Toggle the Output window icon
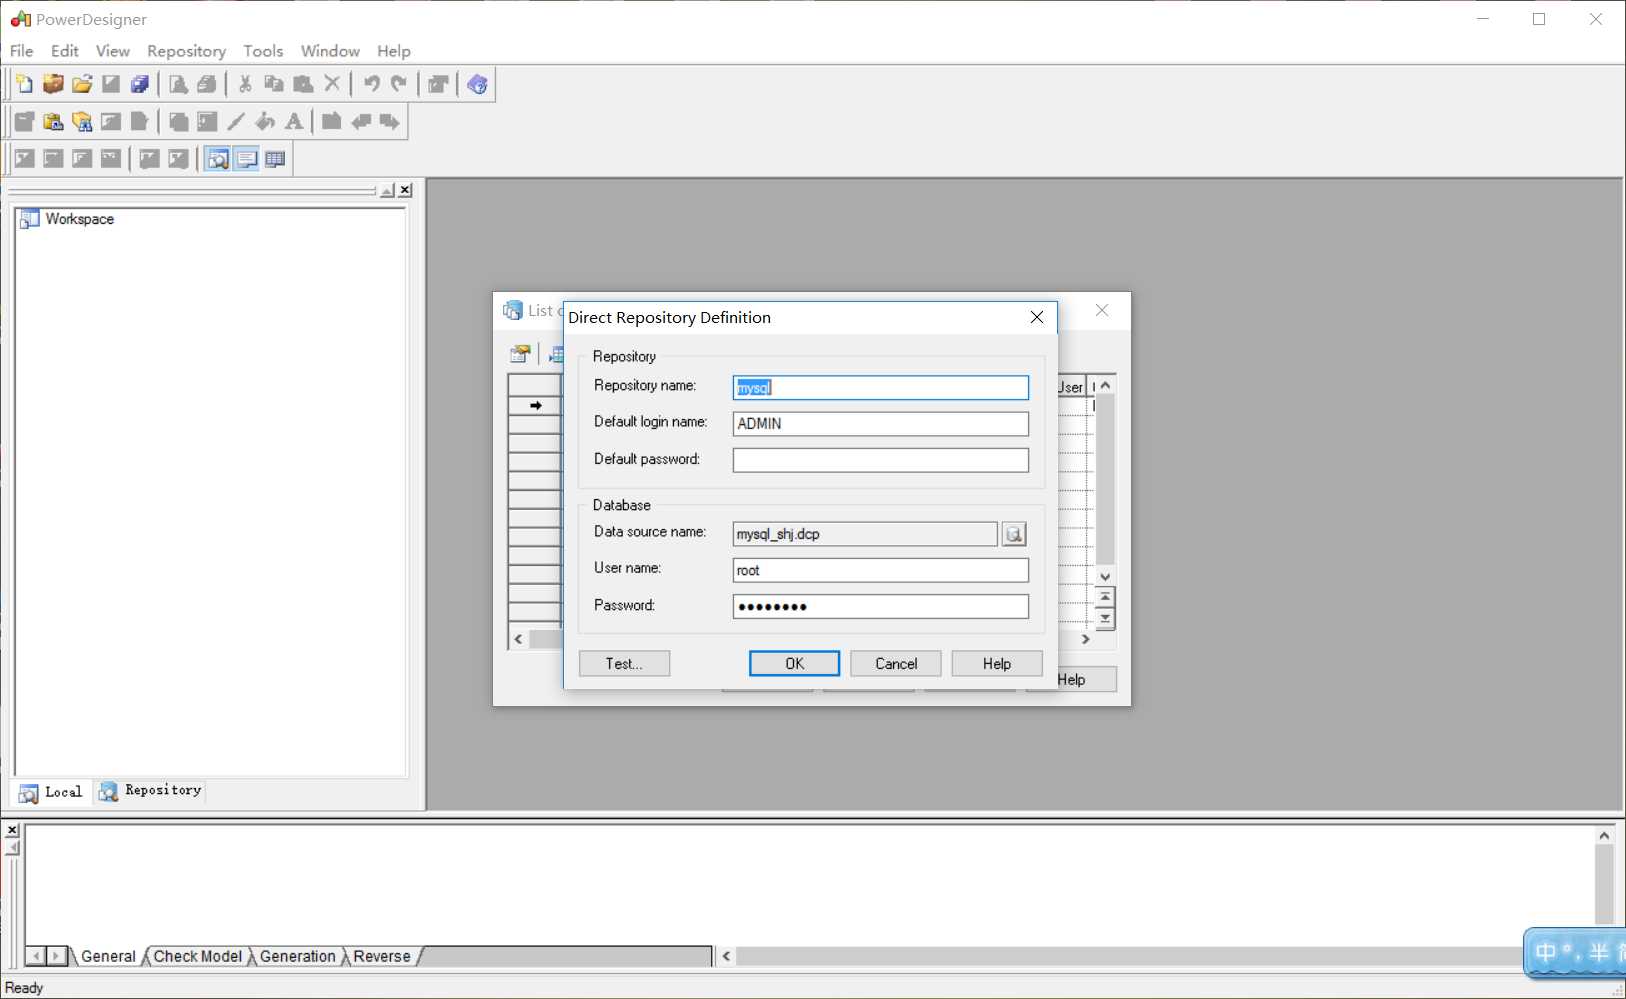This screenshot has height=999, width=1626. point(246,159)
